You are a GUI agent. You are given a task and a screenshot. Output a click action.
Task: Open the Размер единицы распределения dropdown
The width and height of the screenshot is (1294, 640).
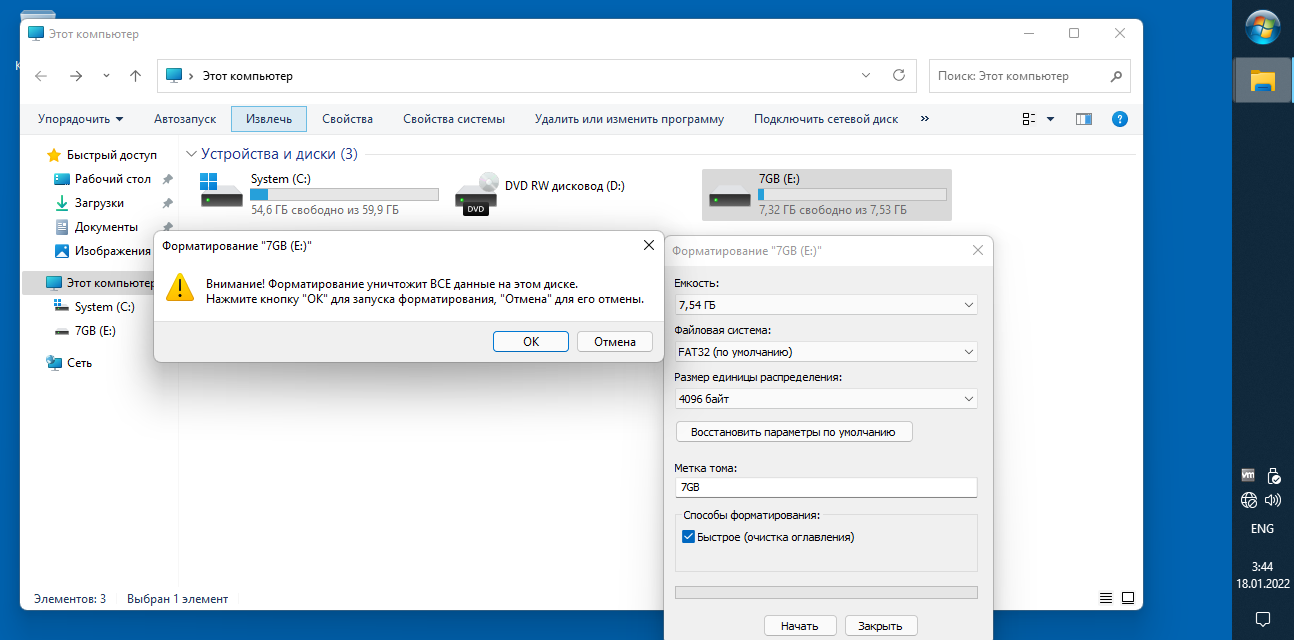coord(826,399)
